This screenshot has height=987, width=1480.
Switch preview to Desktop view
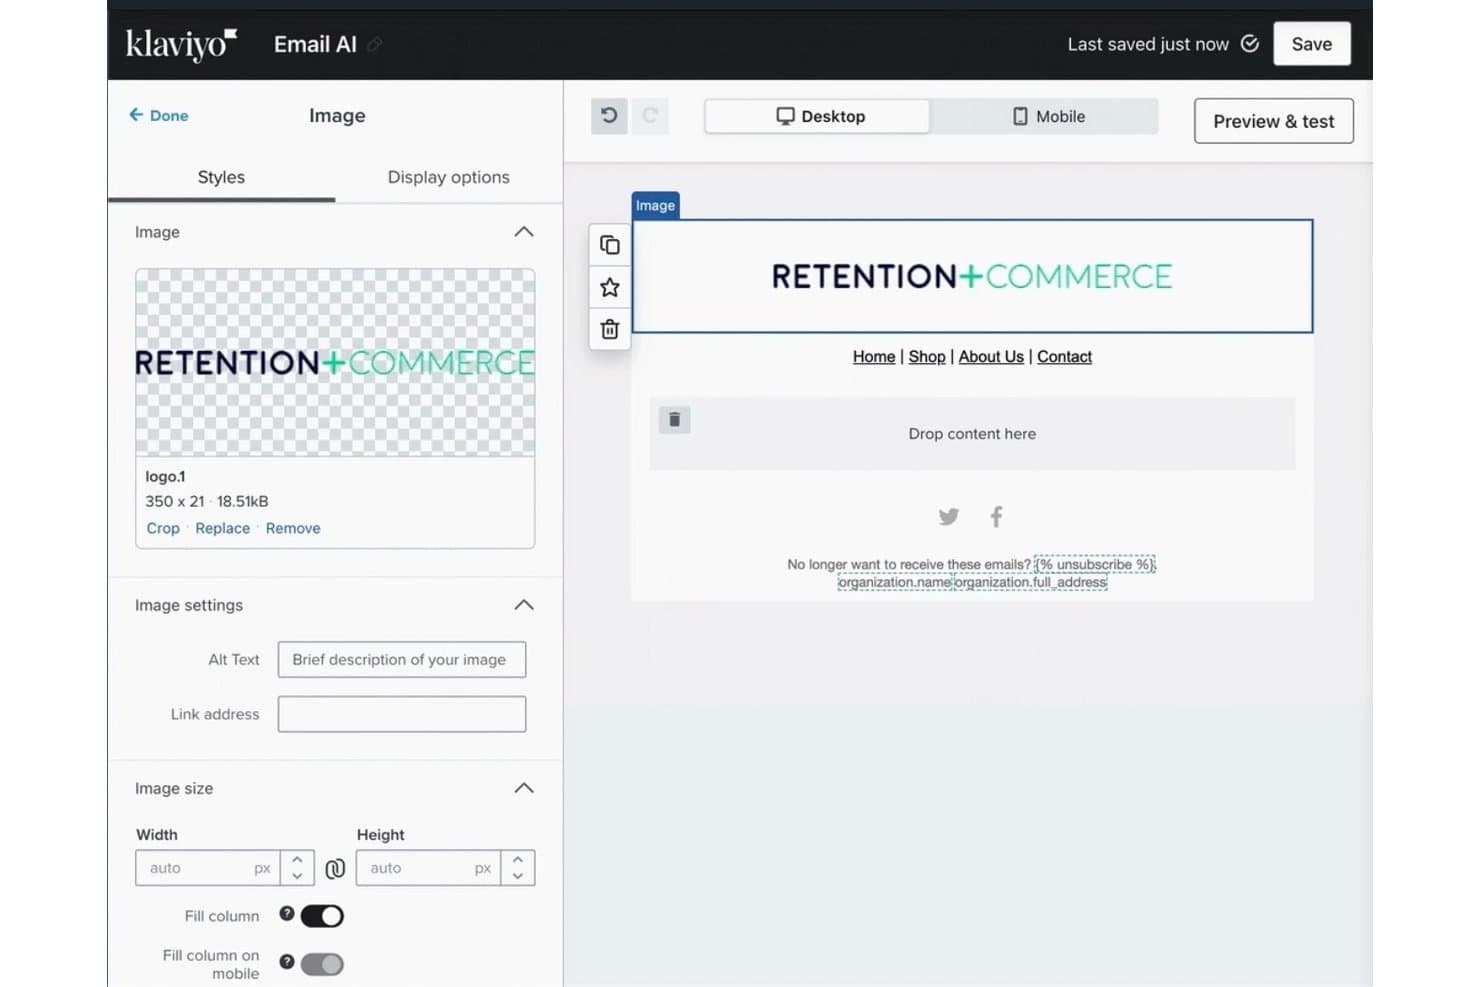pos(818,116)
